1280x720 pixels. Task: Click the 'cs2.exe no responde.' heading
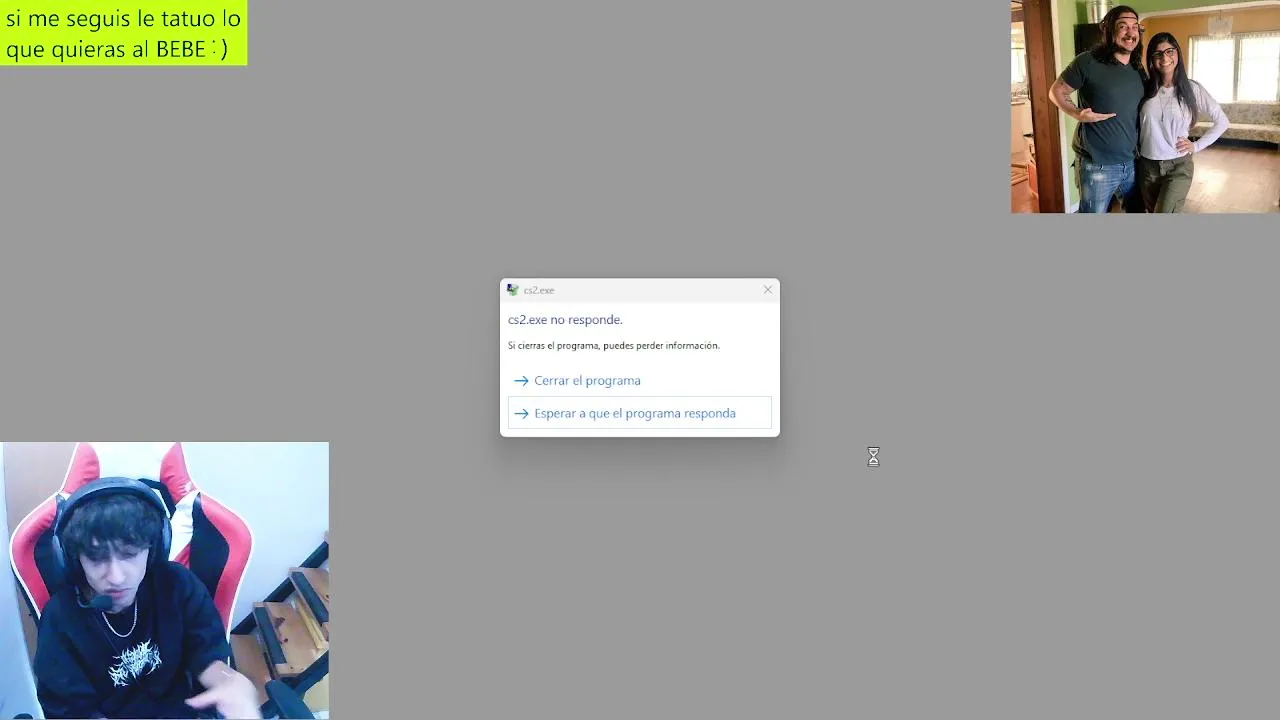[x=565, y=320]
